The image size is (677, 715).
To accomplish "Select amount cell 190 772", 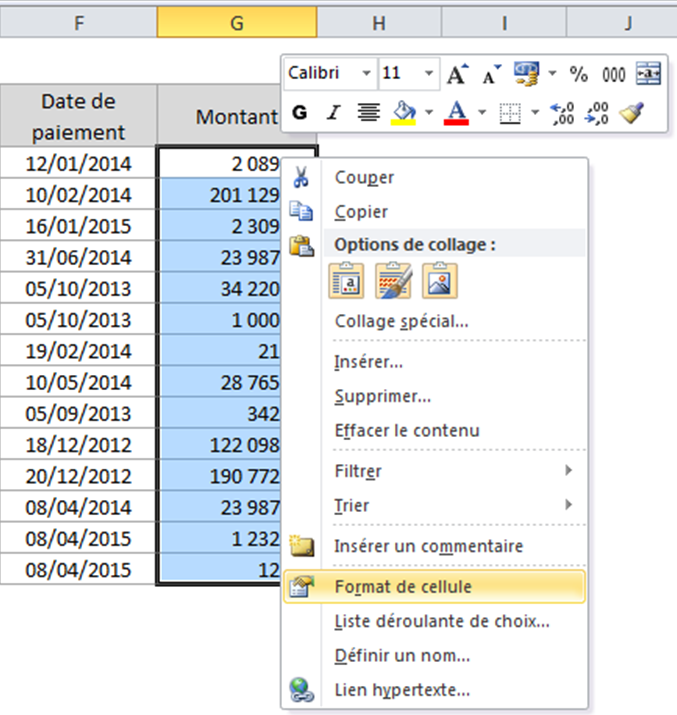I will (x=220, y=476).
